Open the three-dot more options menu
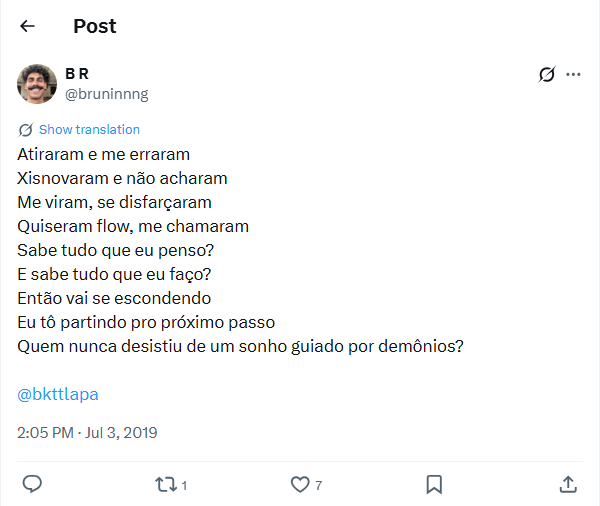This screenshot has height=506, width=600. tap(573, 74)
